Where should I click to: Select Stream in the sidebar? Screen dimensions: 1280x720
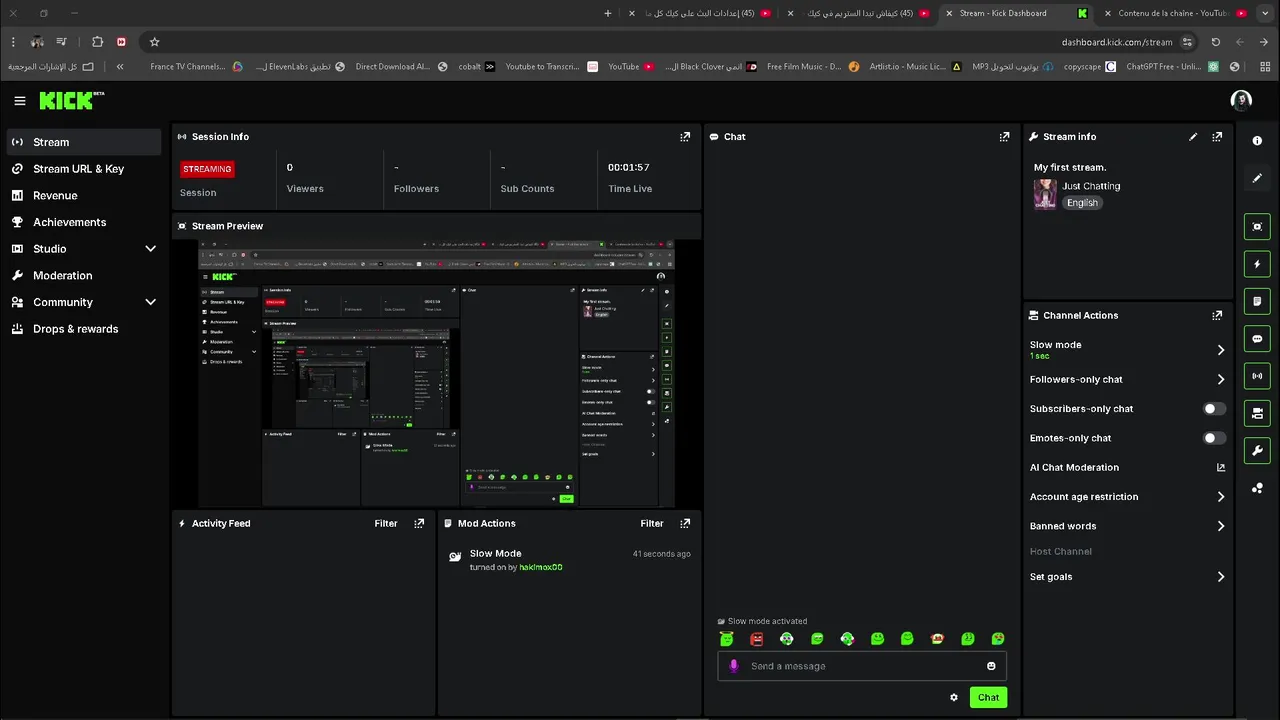click(x=84, y=142)
